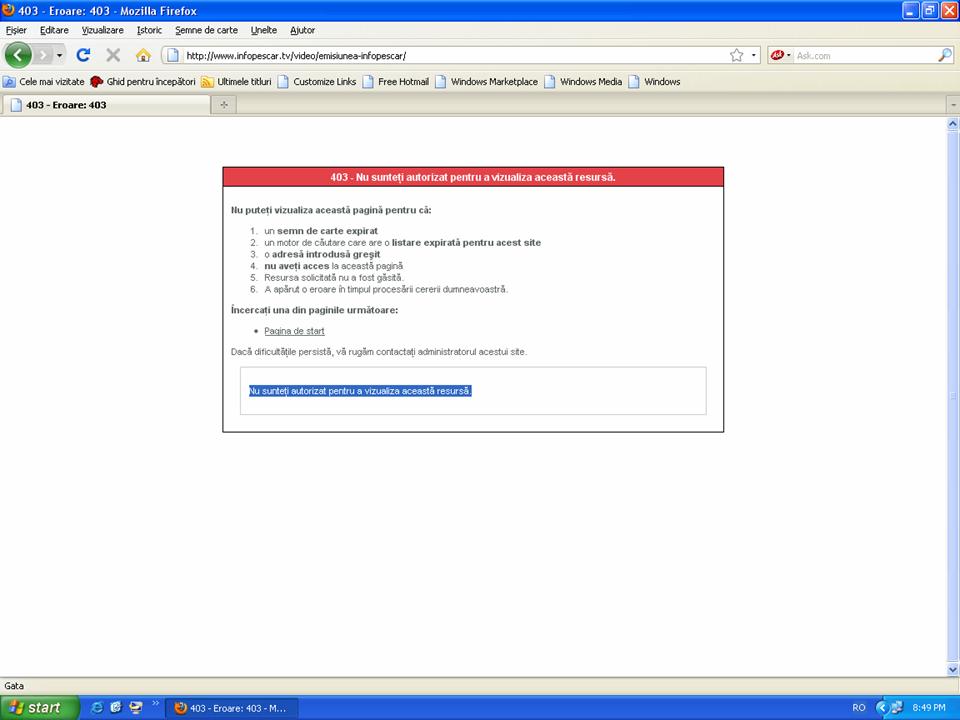This screenshot has height=720, width=960.
Task: Open the list all tabs dropdown
Action: [952, 104]
